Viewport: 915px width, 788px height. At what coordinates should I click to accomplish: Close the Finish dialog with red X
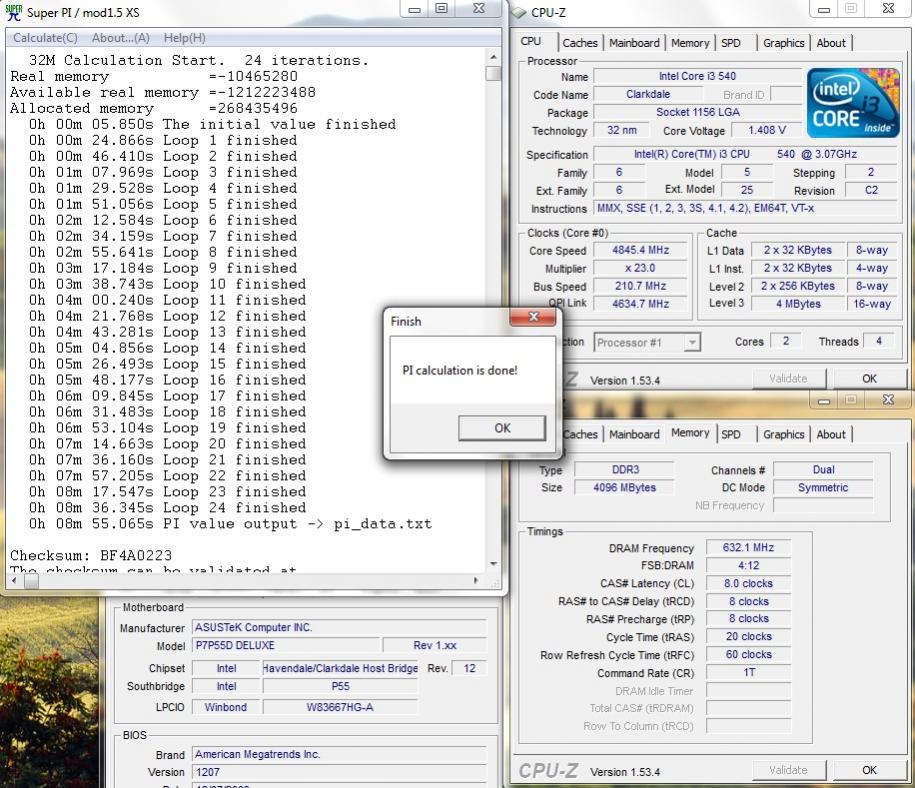click(533, 317)
